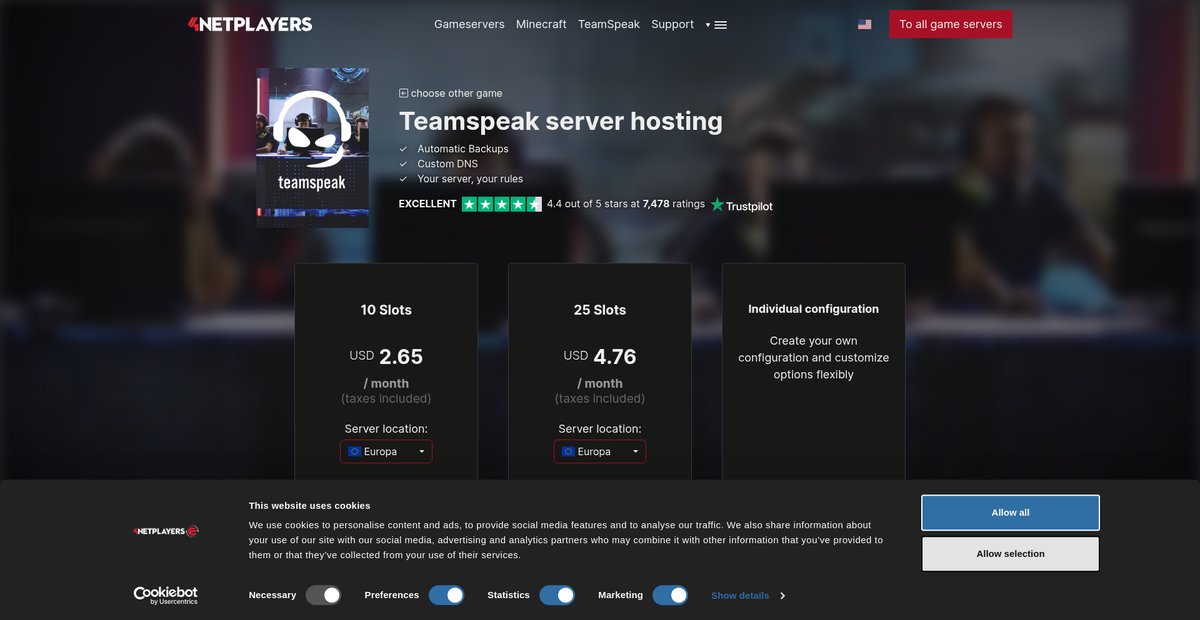The width and height of the screenshot is (1200, 620).
Task: Open server location dropdown for 25 Slots
Action: 600,451
